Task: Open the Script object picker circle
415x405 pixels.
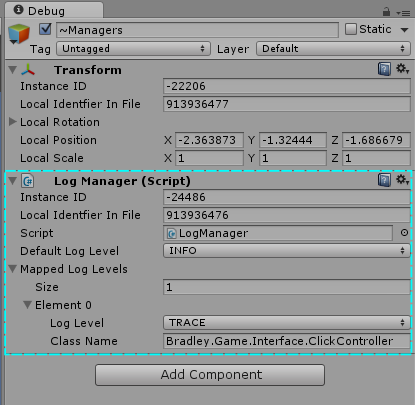Action: click(404, 233)
